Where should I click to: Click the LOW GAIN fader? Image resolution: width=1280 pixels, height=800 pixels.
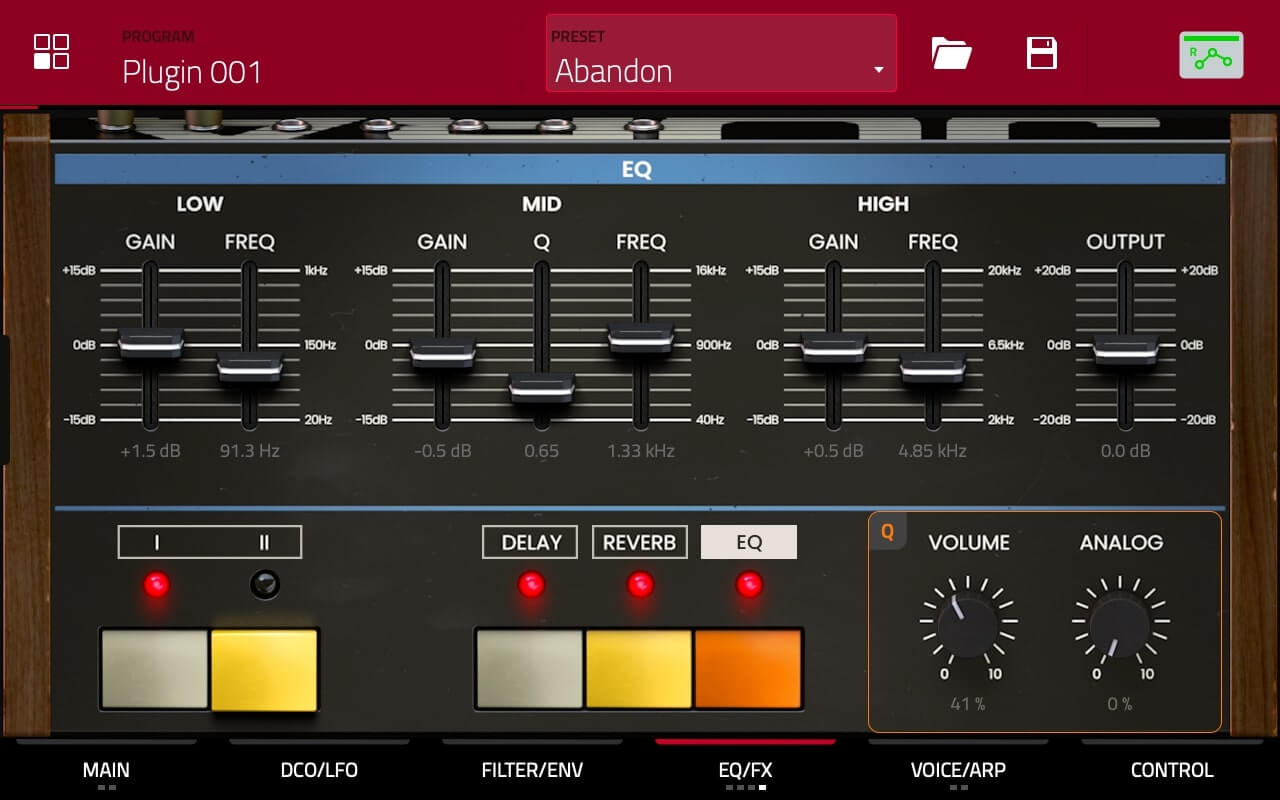(151, 341)
